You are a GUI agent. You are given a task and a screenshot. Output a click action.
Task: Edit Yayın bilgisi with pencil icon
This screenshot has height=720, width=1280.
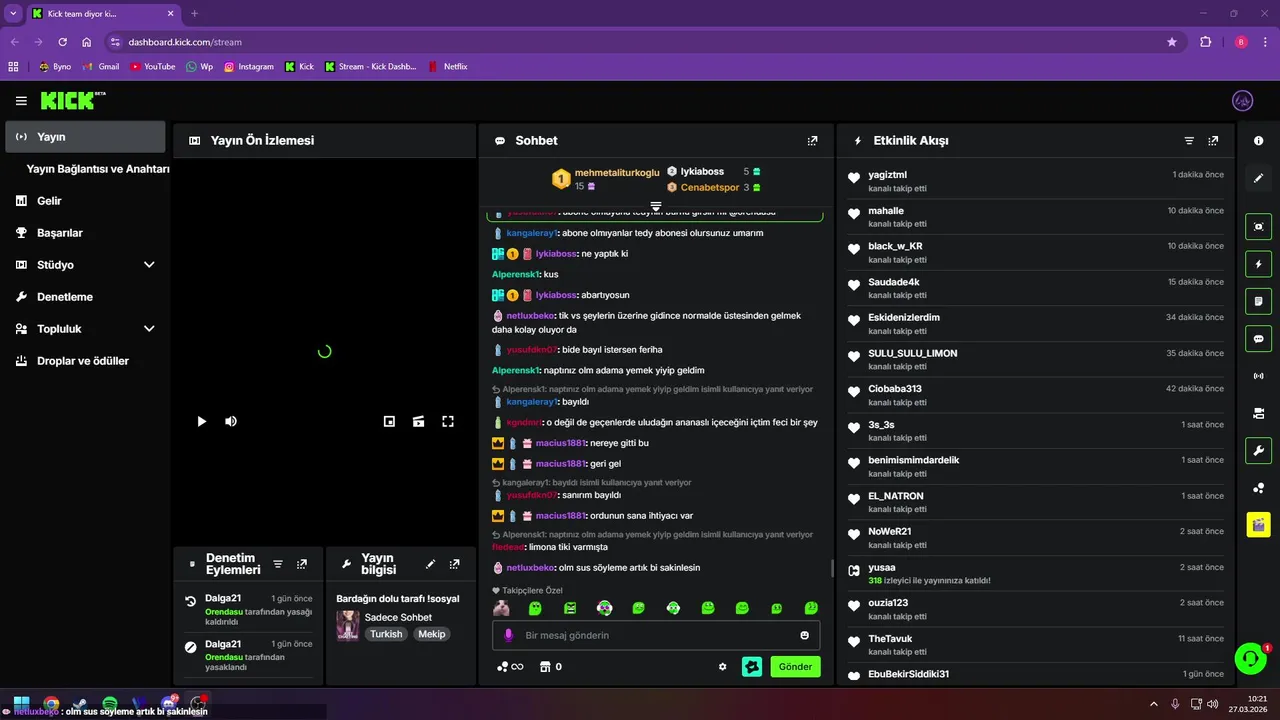[x=430, y=564]
